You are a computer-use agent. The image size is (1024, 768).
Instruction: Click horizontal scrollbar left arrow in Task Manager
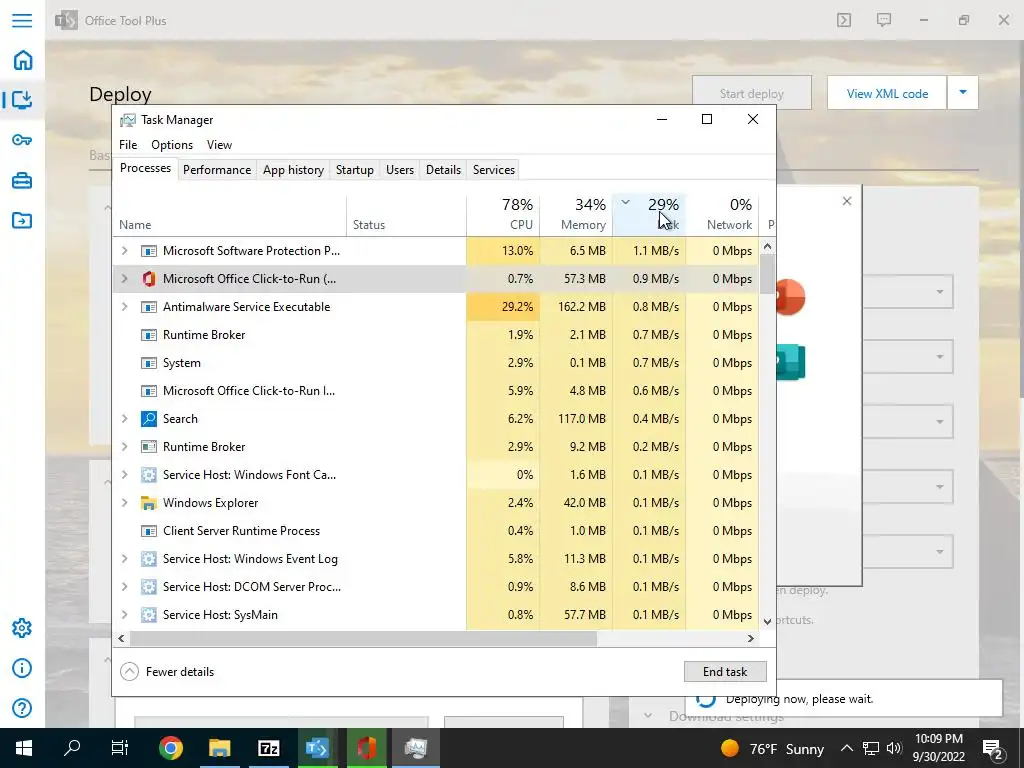tap(121, 638)
